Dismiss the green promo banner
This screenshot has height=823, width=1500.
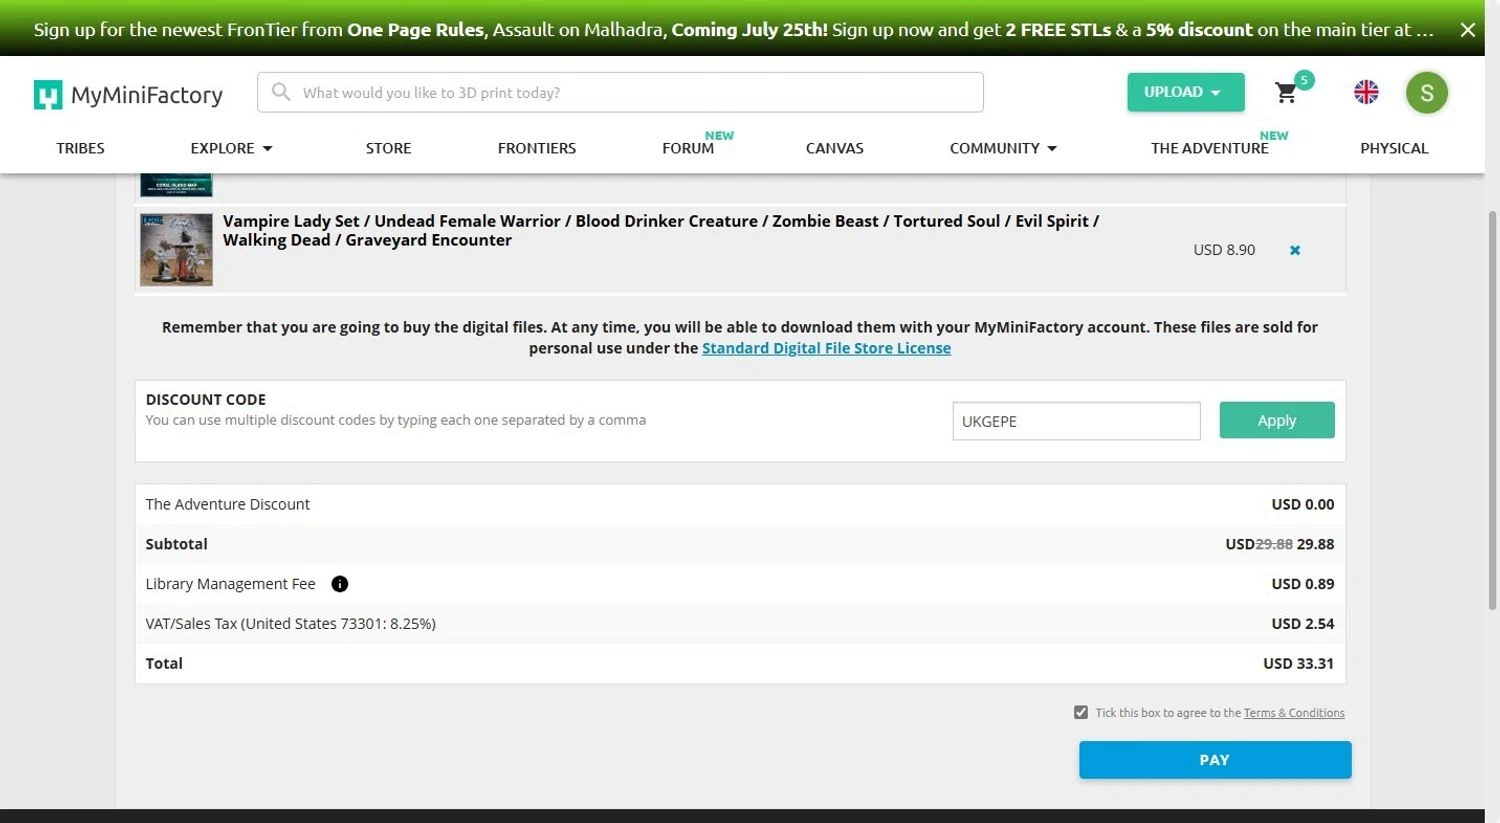pyautogui.click(x=1467, y=29)
